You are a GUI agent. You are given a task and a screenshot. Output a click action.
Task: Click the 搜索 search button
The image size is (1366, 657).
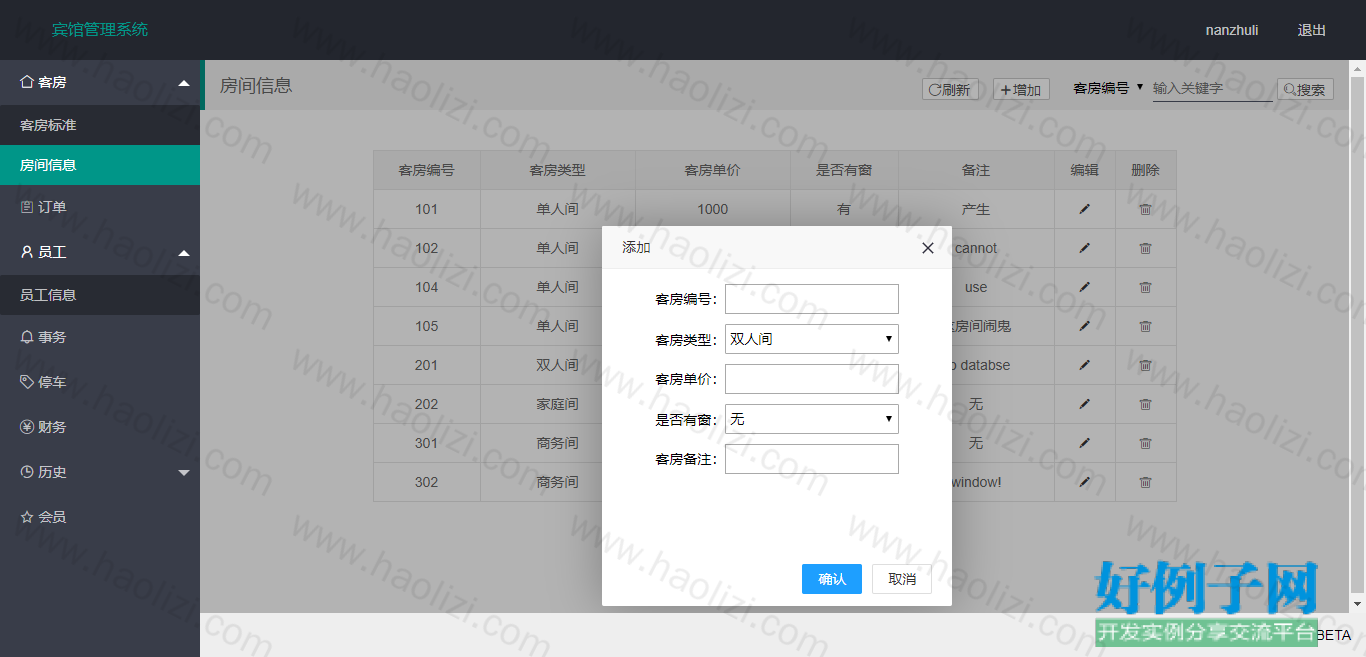click(x=1305, y=89)
